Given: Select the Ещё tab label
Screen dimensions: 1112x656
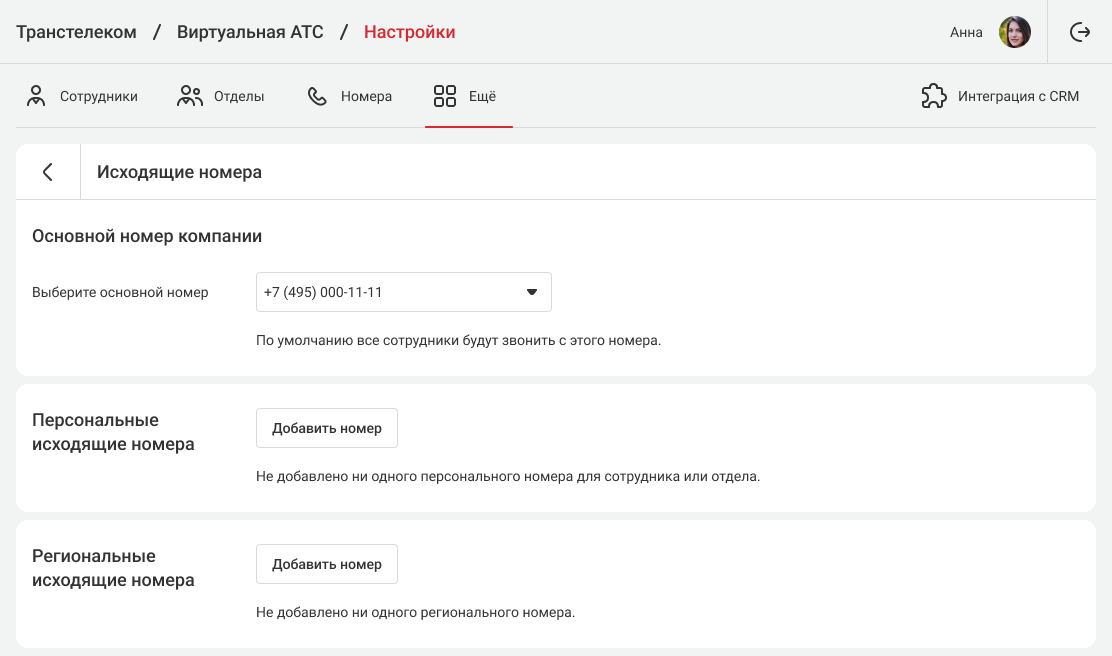Looking at the screenshot, I should pyautogui.click(x=482, y=97).
